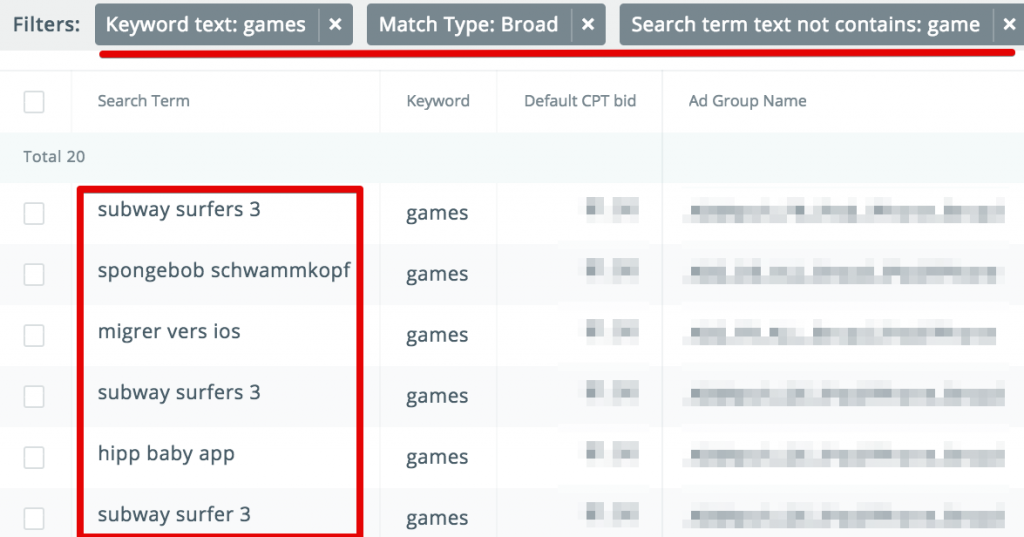Screen dimensions: 1024x537
Task: Click the search term "spongebob schwammkopf"
Action: [x=224, y=270]
